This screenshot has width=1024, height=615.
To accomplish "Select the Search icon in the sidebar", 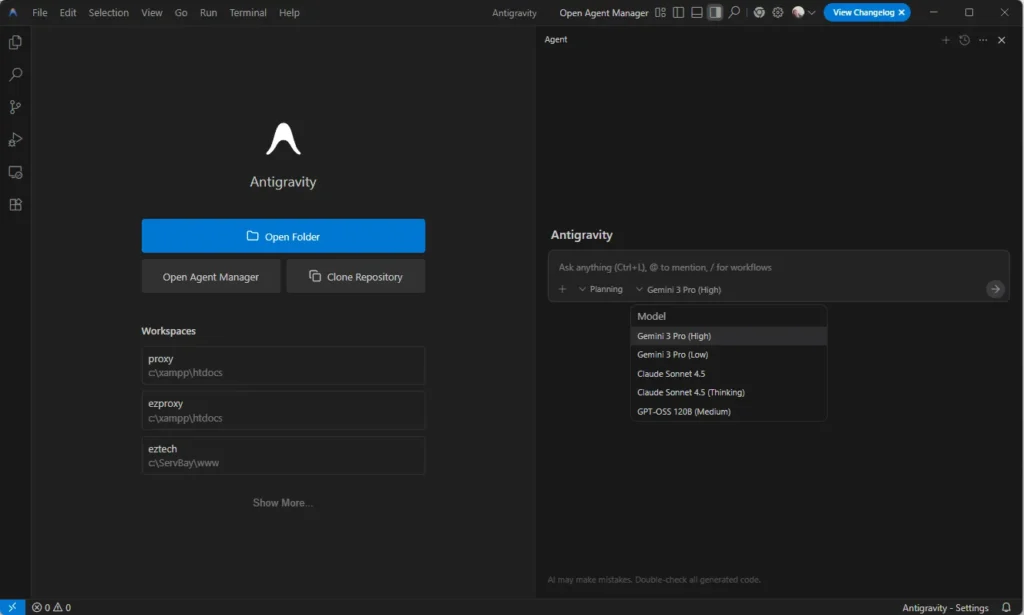I will click(14, 74).
